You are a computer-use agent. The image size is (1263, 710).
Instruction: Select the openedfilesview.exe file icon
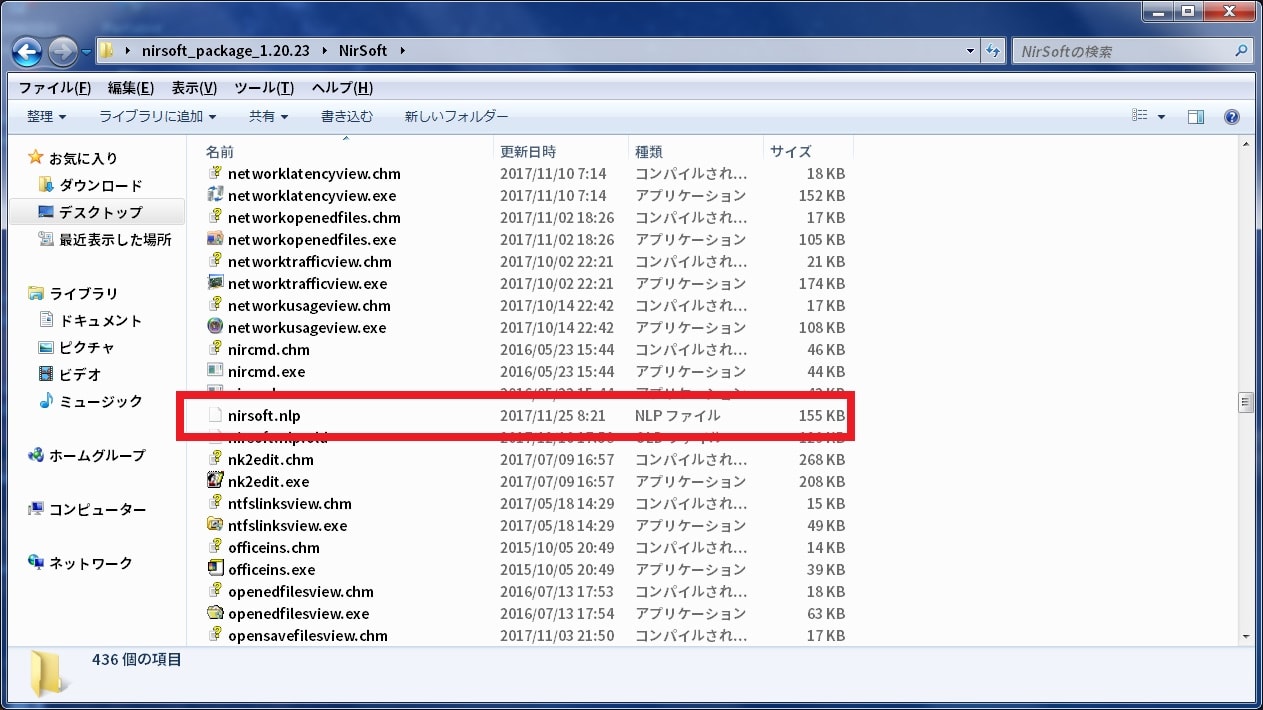pyautogui.click(x=215, y=613)
